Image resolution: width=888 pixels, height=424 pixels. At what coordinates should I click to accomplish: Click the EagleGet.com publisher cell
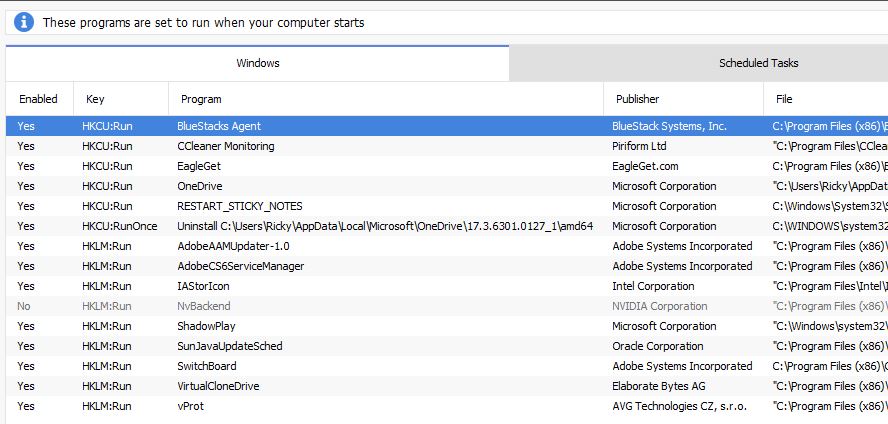645,166
